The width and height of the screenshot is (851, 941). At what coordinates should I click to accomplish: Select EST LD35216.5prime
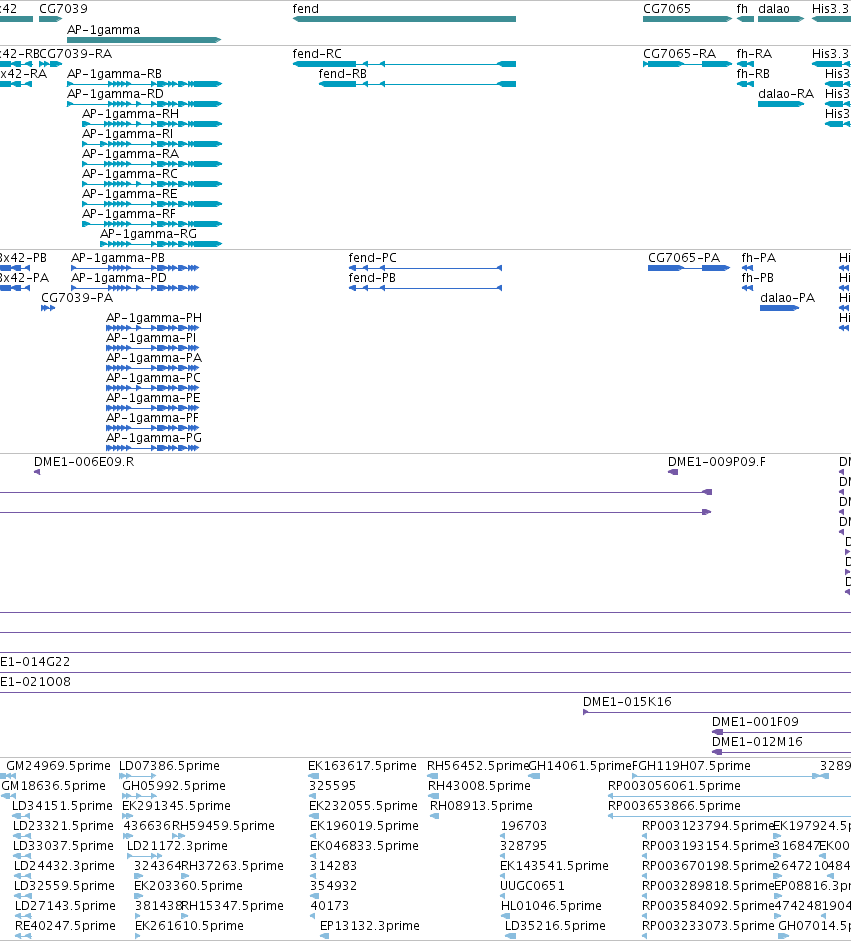[511, 936]
